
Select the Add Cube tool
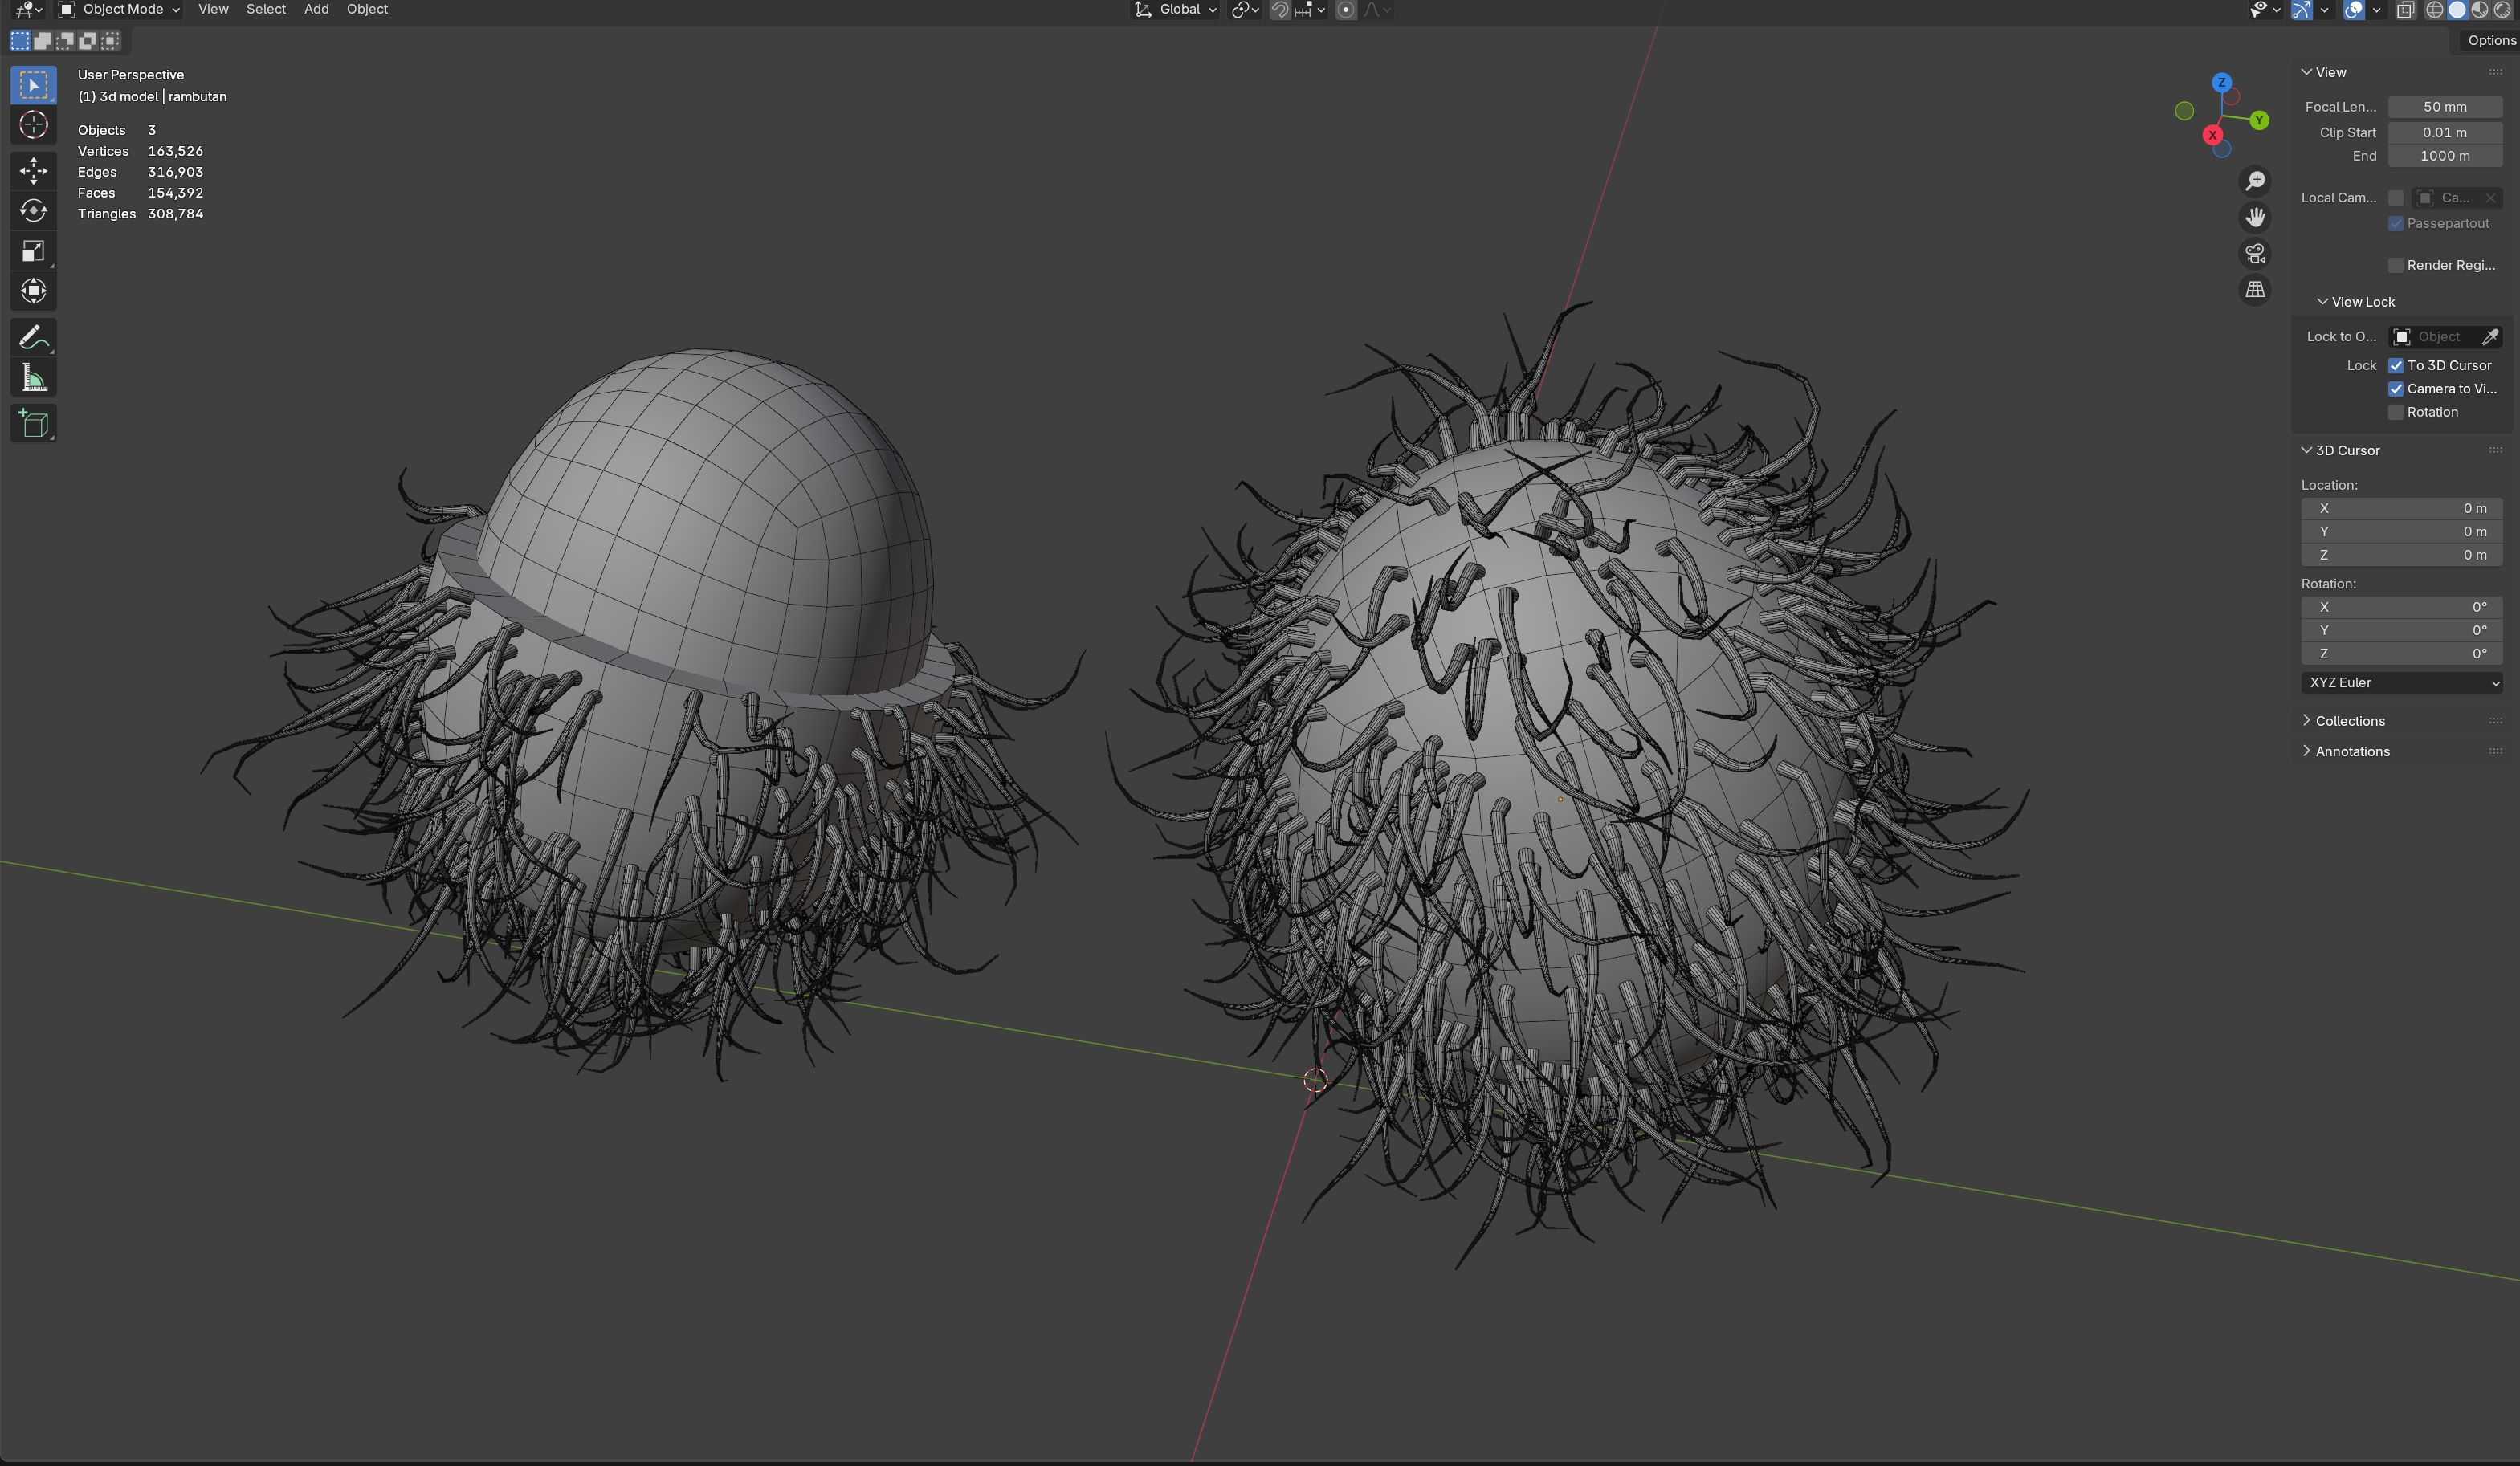click(33, 424)
